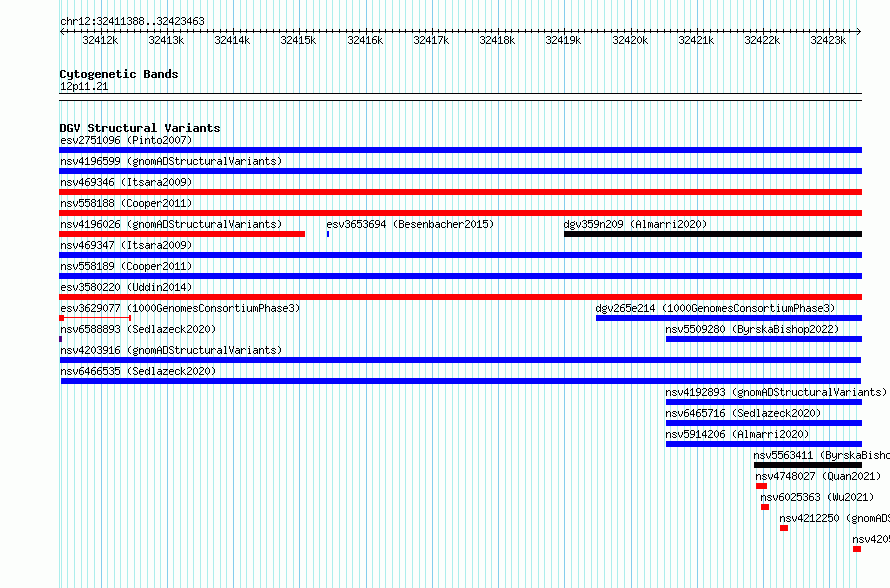The image size is (890, 588).
Task: Click the tiny purple nsv6588893 marker
Action: [x=61, y=339]
